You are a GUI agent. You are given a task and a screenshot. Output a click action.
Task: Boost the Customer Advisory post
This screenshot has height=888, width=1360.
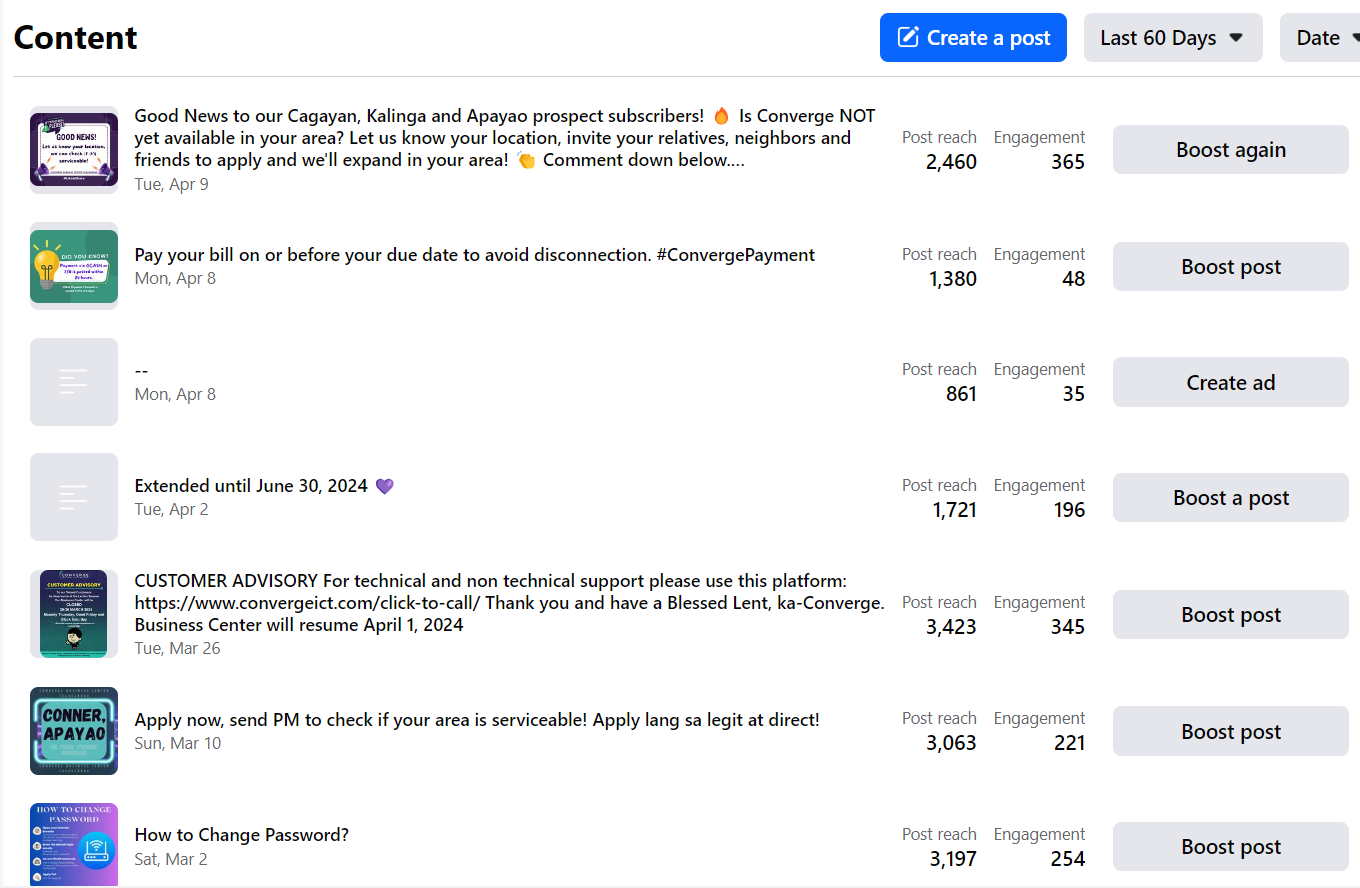[1230, 615]
